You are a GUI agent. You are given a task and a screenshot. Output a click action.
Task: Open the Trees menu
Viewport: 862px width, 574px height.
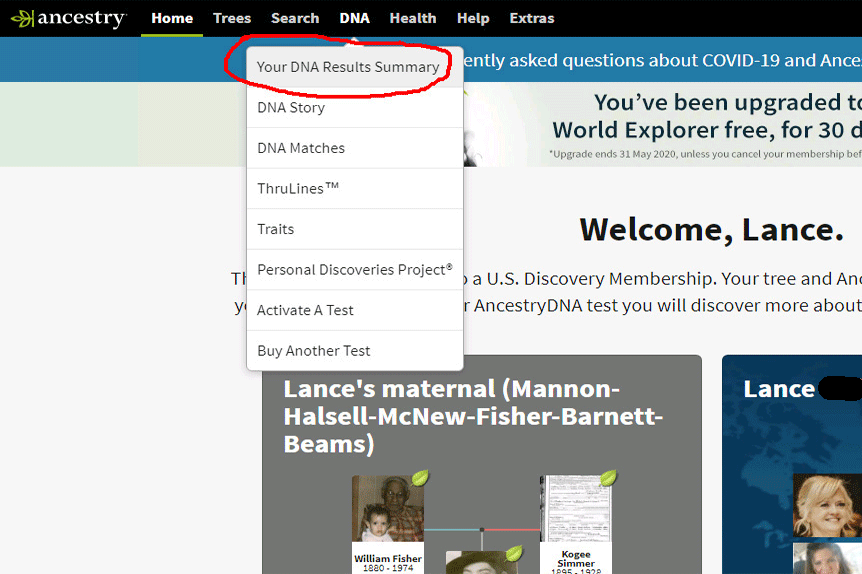tap(232, 18)
